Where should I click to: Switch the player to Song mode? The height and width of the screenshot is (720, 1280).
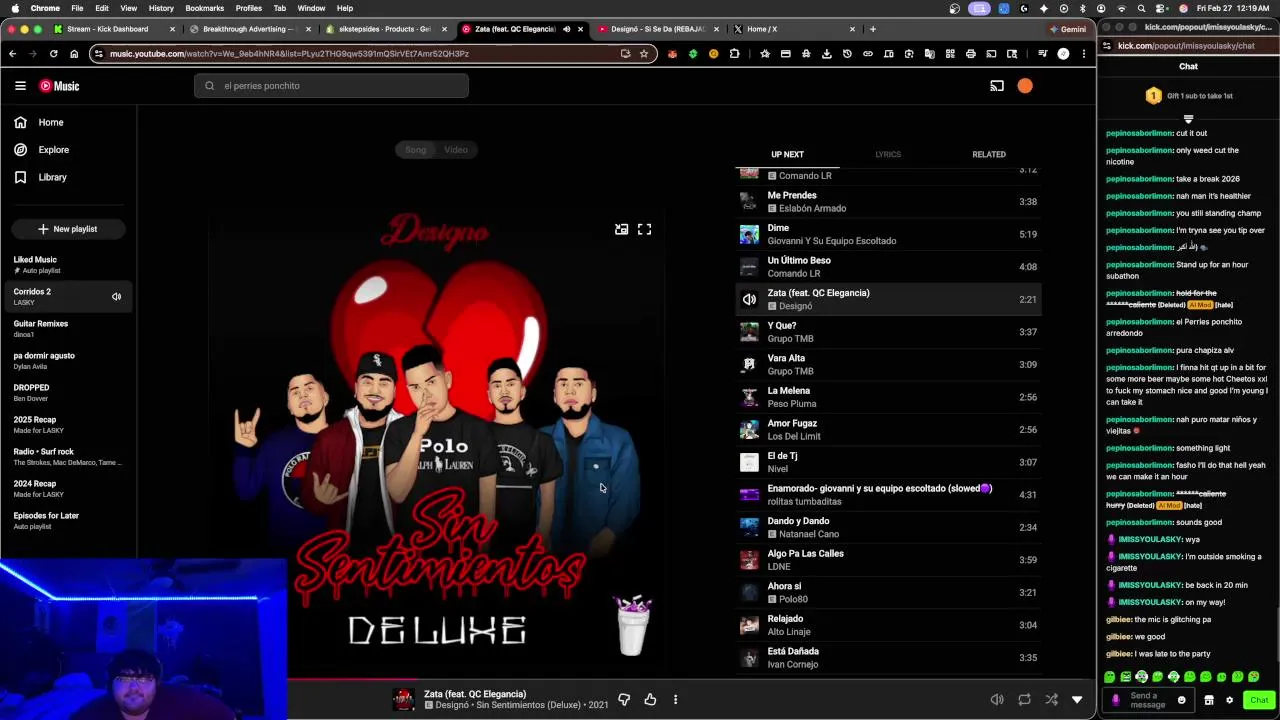pyautogui.click(x=415, y=150)
